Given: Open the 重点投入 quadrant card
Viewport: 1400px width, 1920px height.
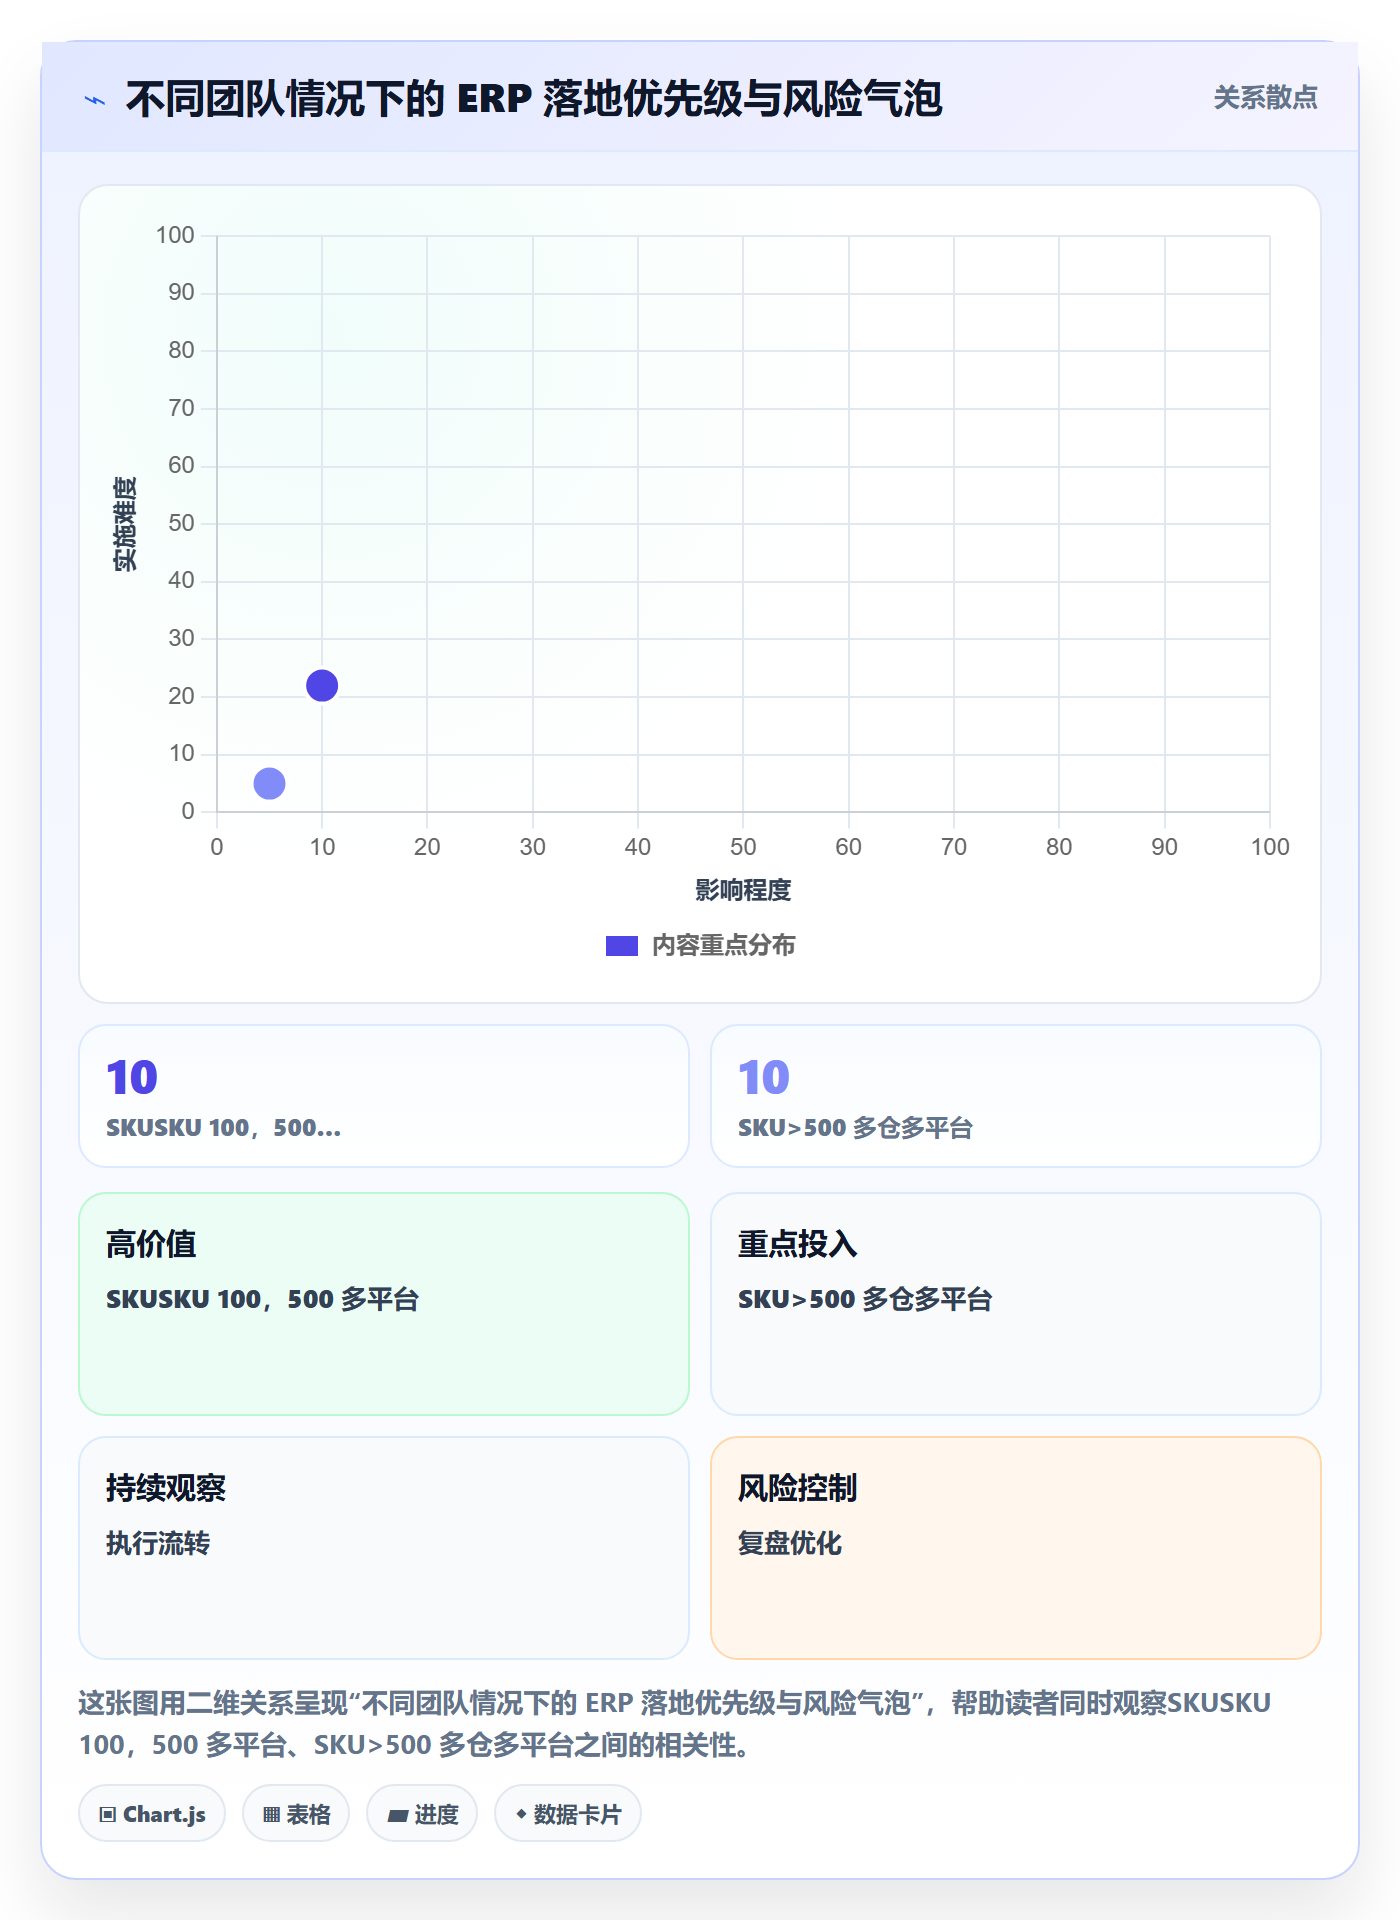Looking at the screenshot, I should (x=1016, y=1304).
